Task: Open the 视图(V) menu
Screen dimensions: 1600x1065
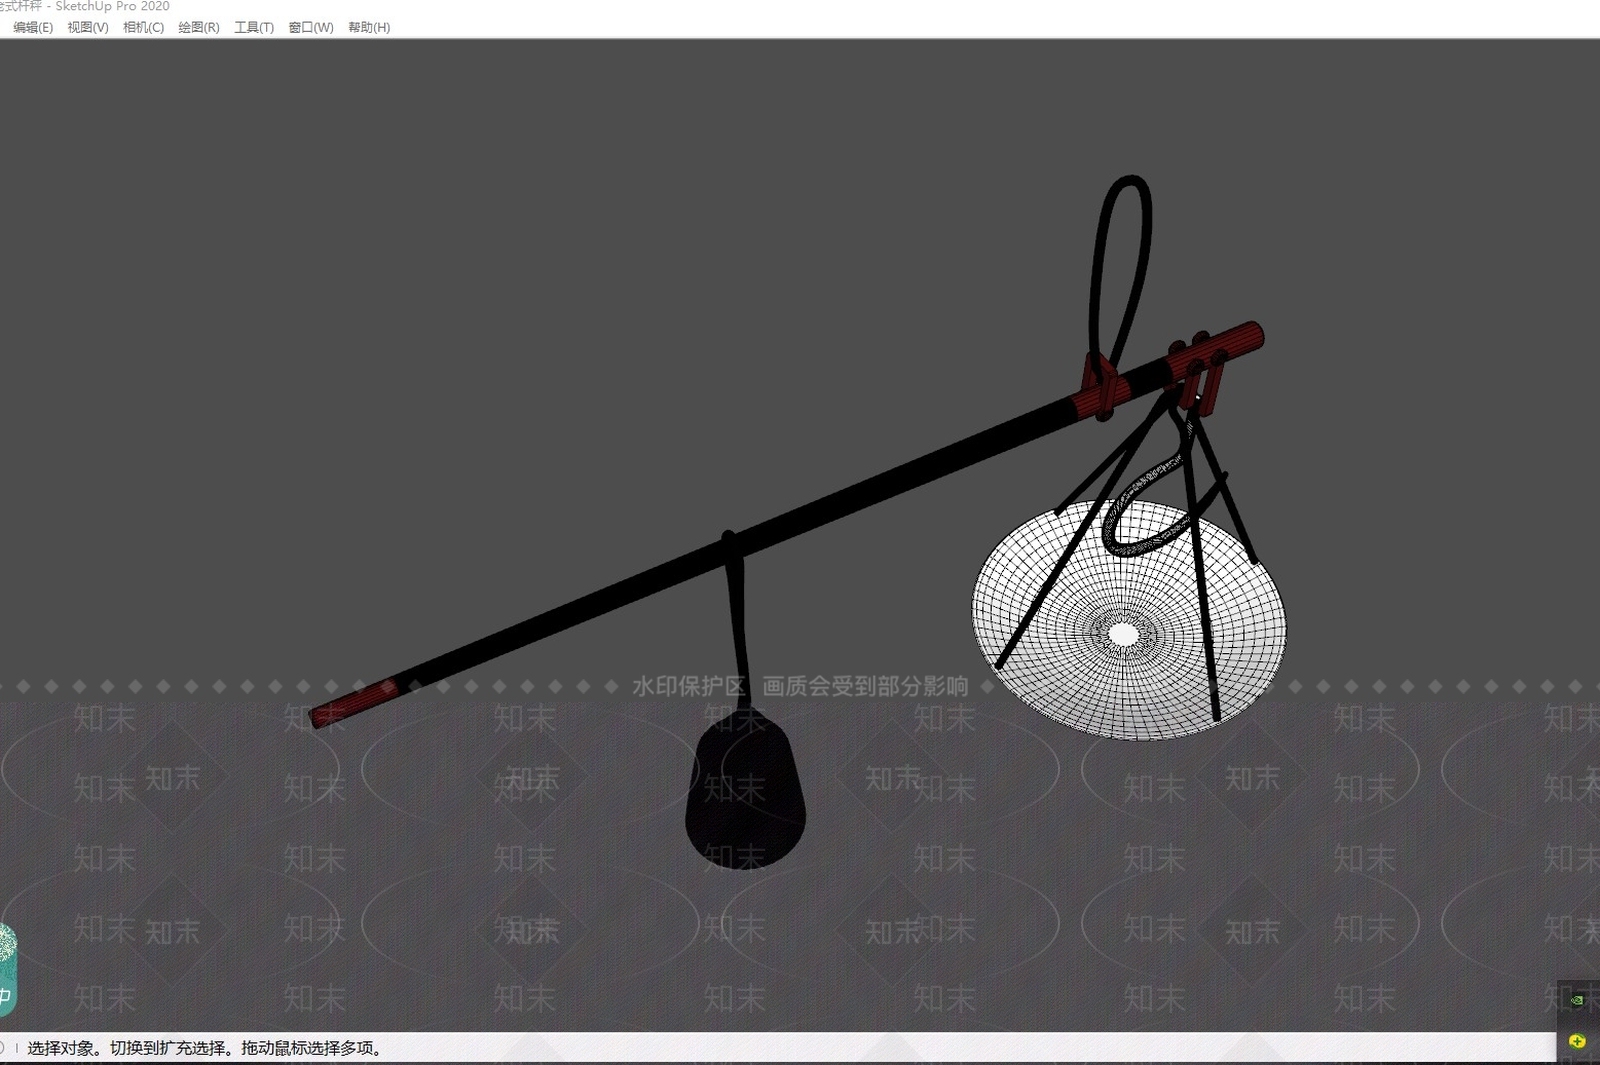Action: coord(87,27)
